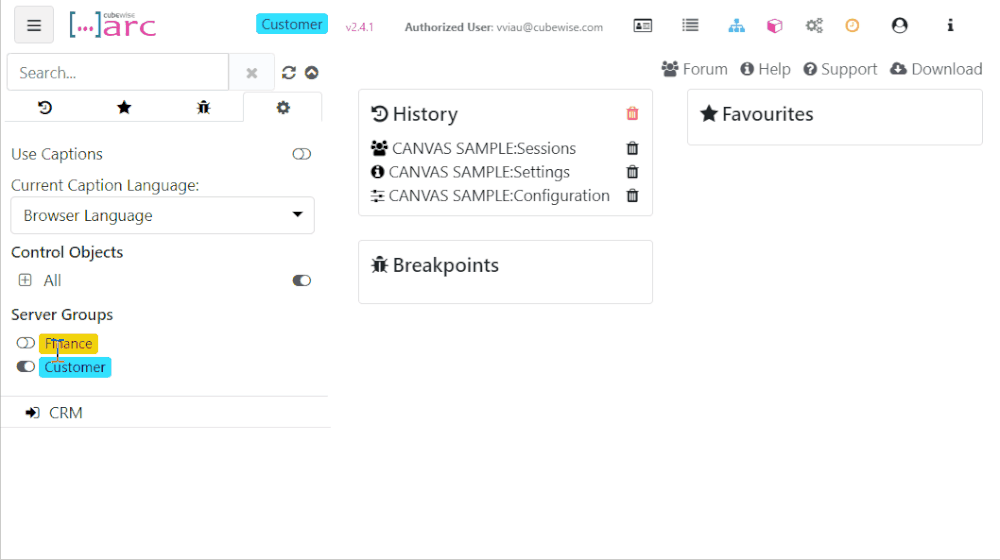Image resolution: width=1000 pixels, height=560 pixels.
Task: Switch to the favourites star tab
Action: coord(124,107)
